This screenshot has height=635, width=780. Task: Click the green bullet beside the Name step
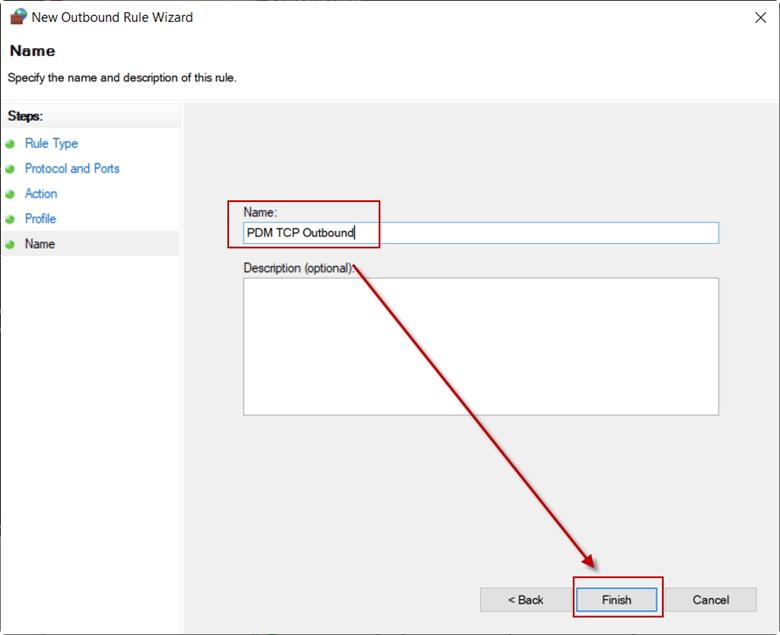click(10, 245)
